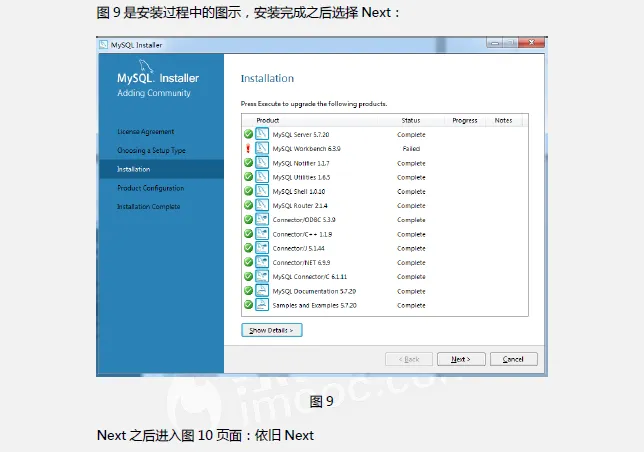The image size is (644, 452).
Task: Click the Connector/NET 6.9.9 product icon
Action: [x=262, y=262]
